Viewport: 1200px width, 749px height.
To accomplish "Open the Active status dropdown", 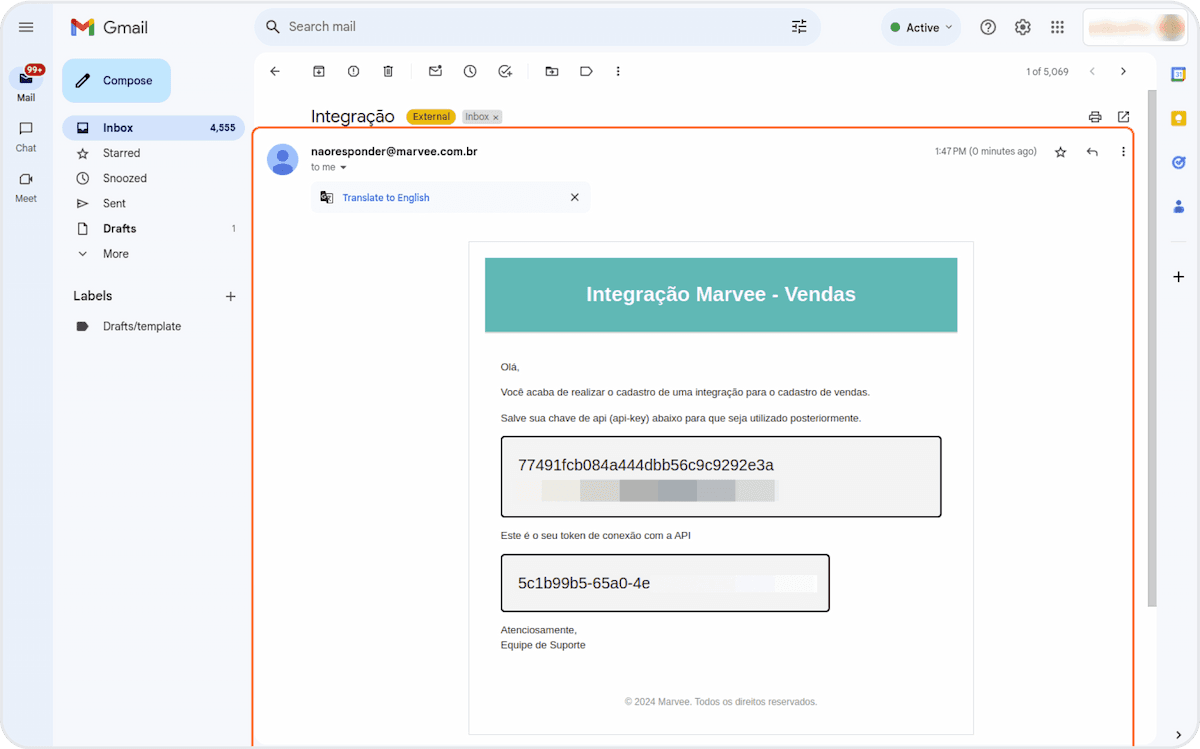I will point(921,28).
